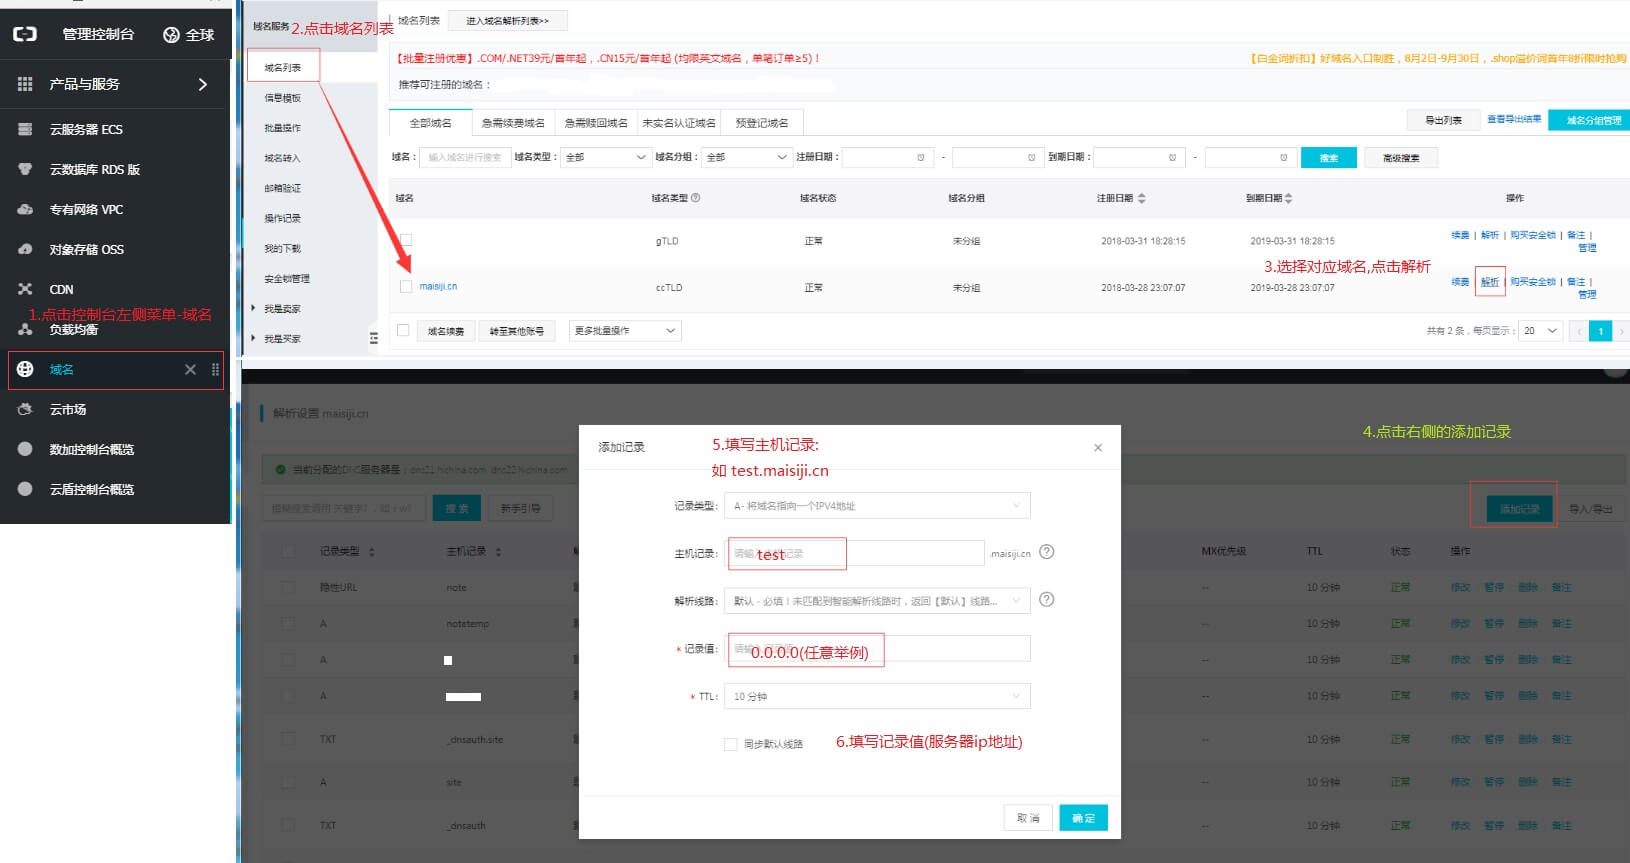The image size is (1630, 863).
Task: Toggle the 同步默认线路 checkbox
Action: pos(731,744)
